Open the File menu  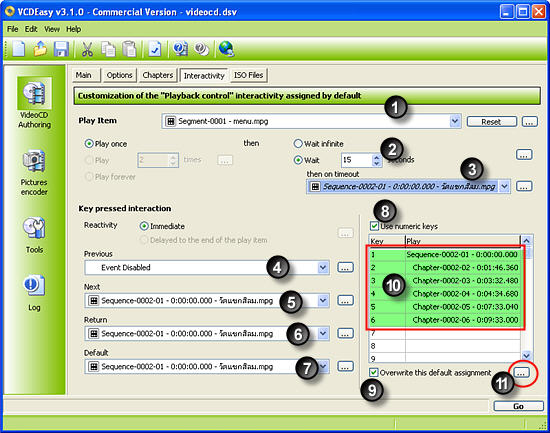[12, 29]
